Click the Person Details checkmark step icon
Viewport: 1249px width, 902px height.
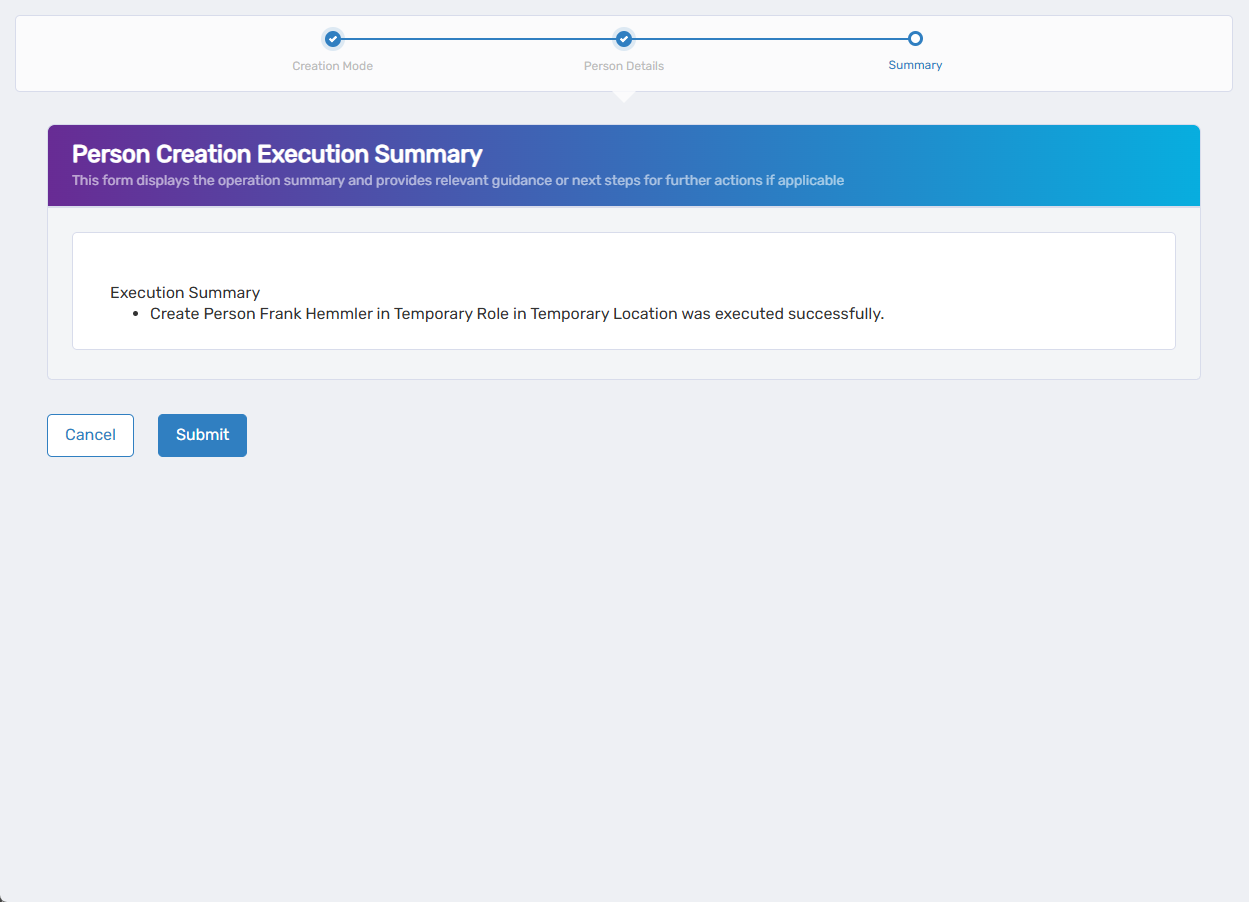tap(624, 39)
